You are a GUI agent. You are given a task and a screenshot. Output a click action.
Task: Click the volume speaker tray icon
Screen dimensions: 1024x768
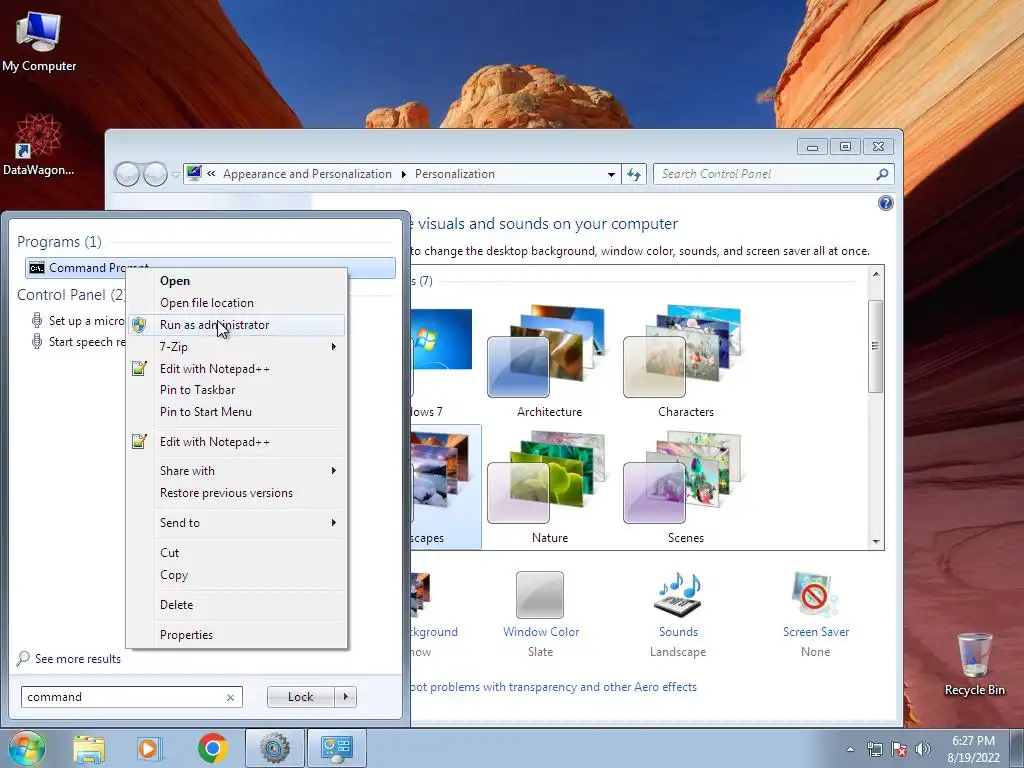click(x=922, y=749)
